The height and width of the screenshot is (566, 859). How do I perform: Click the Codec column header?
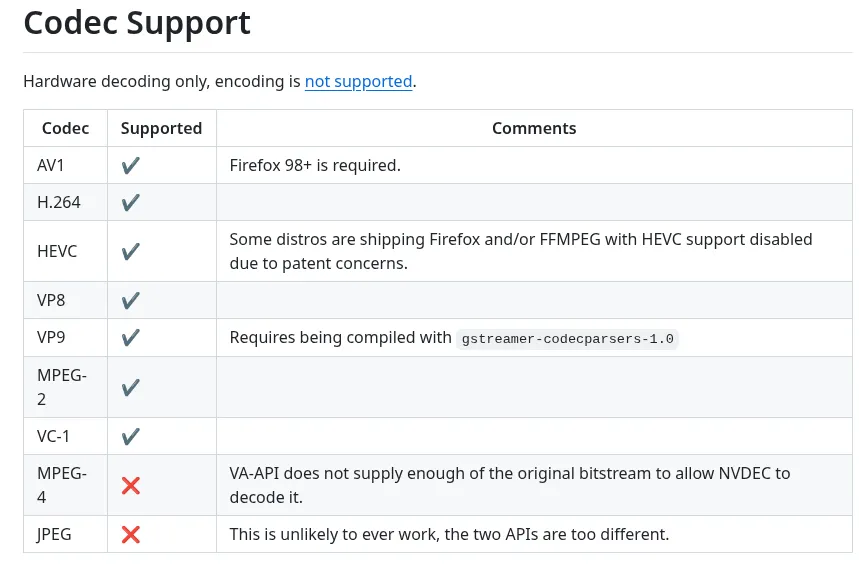point(65,128)
